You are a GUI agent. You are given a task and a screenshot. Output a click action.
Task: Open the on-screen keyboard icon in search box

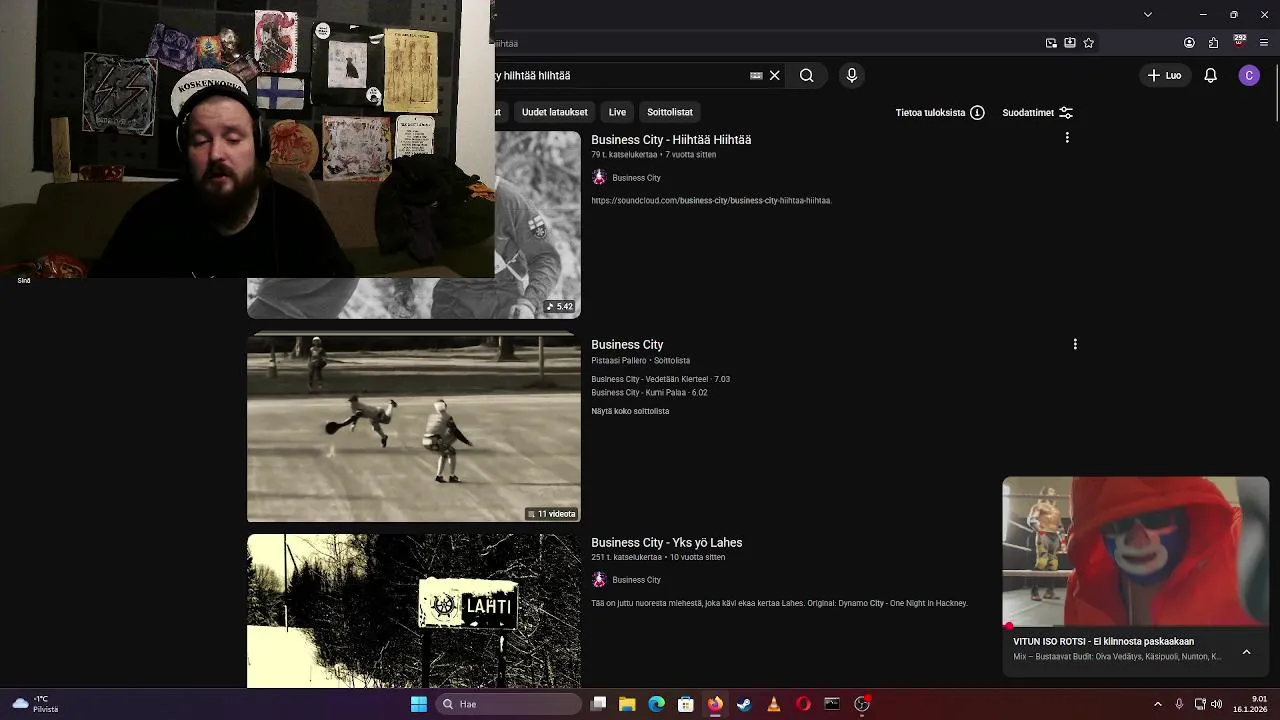[756, 75]
